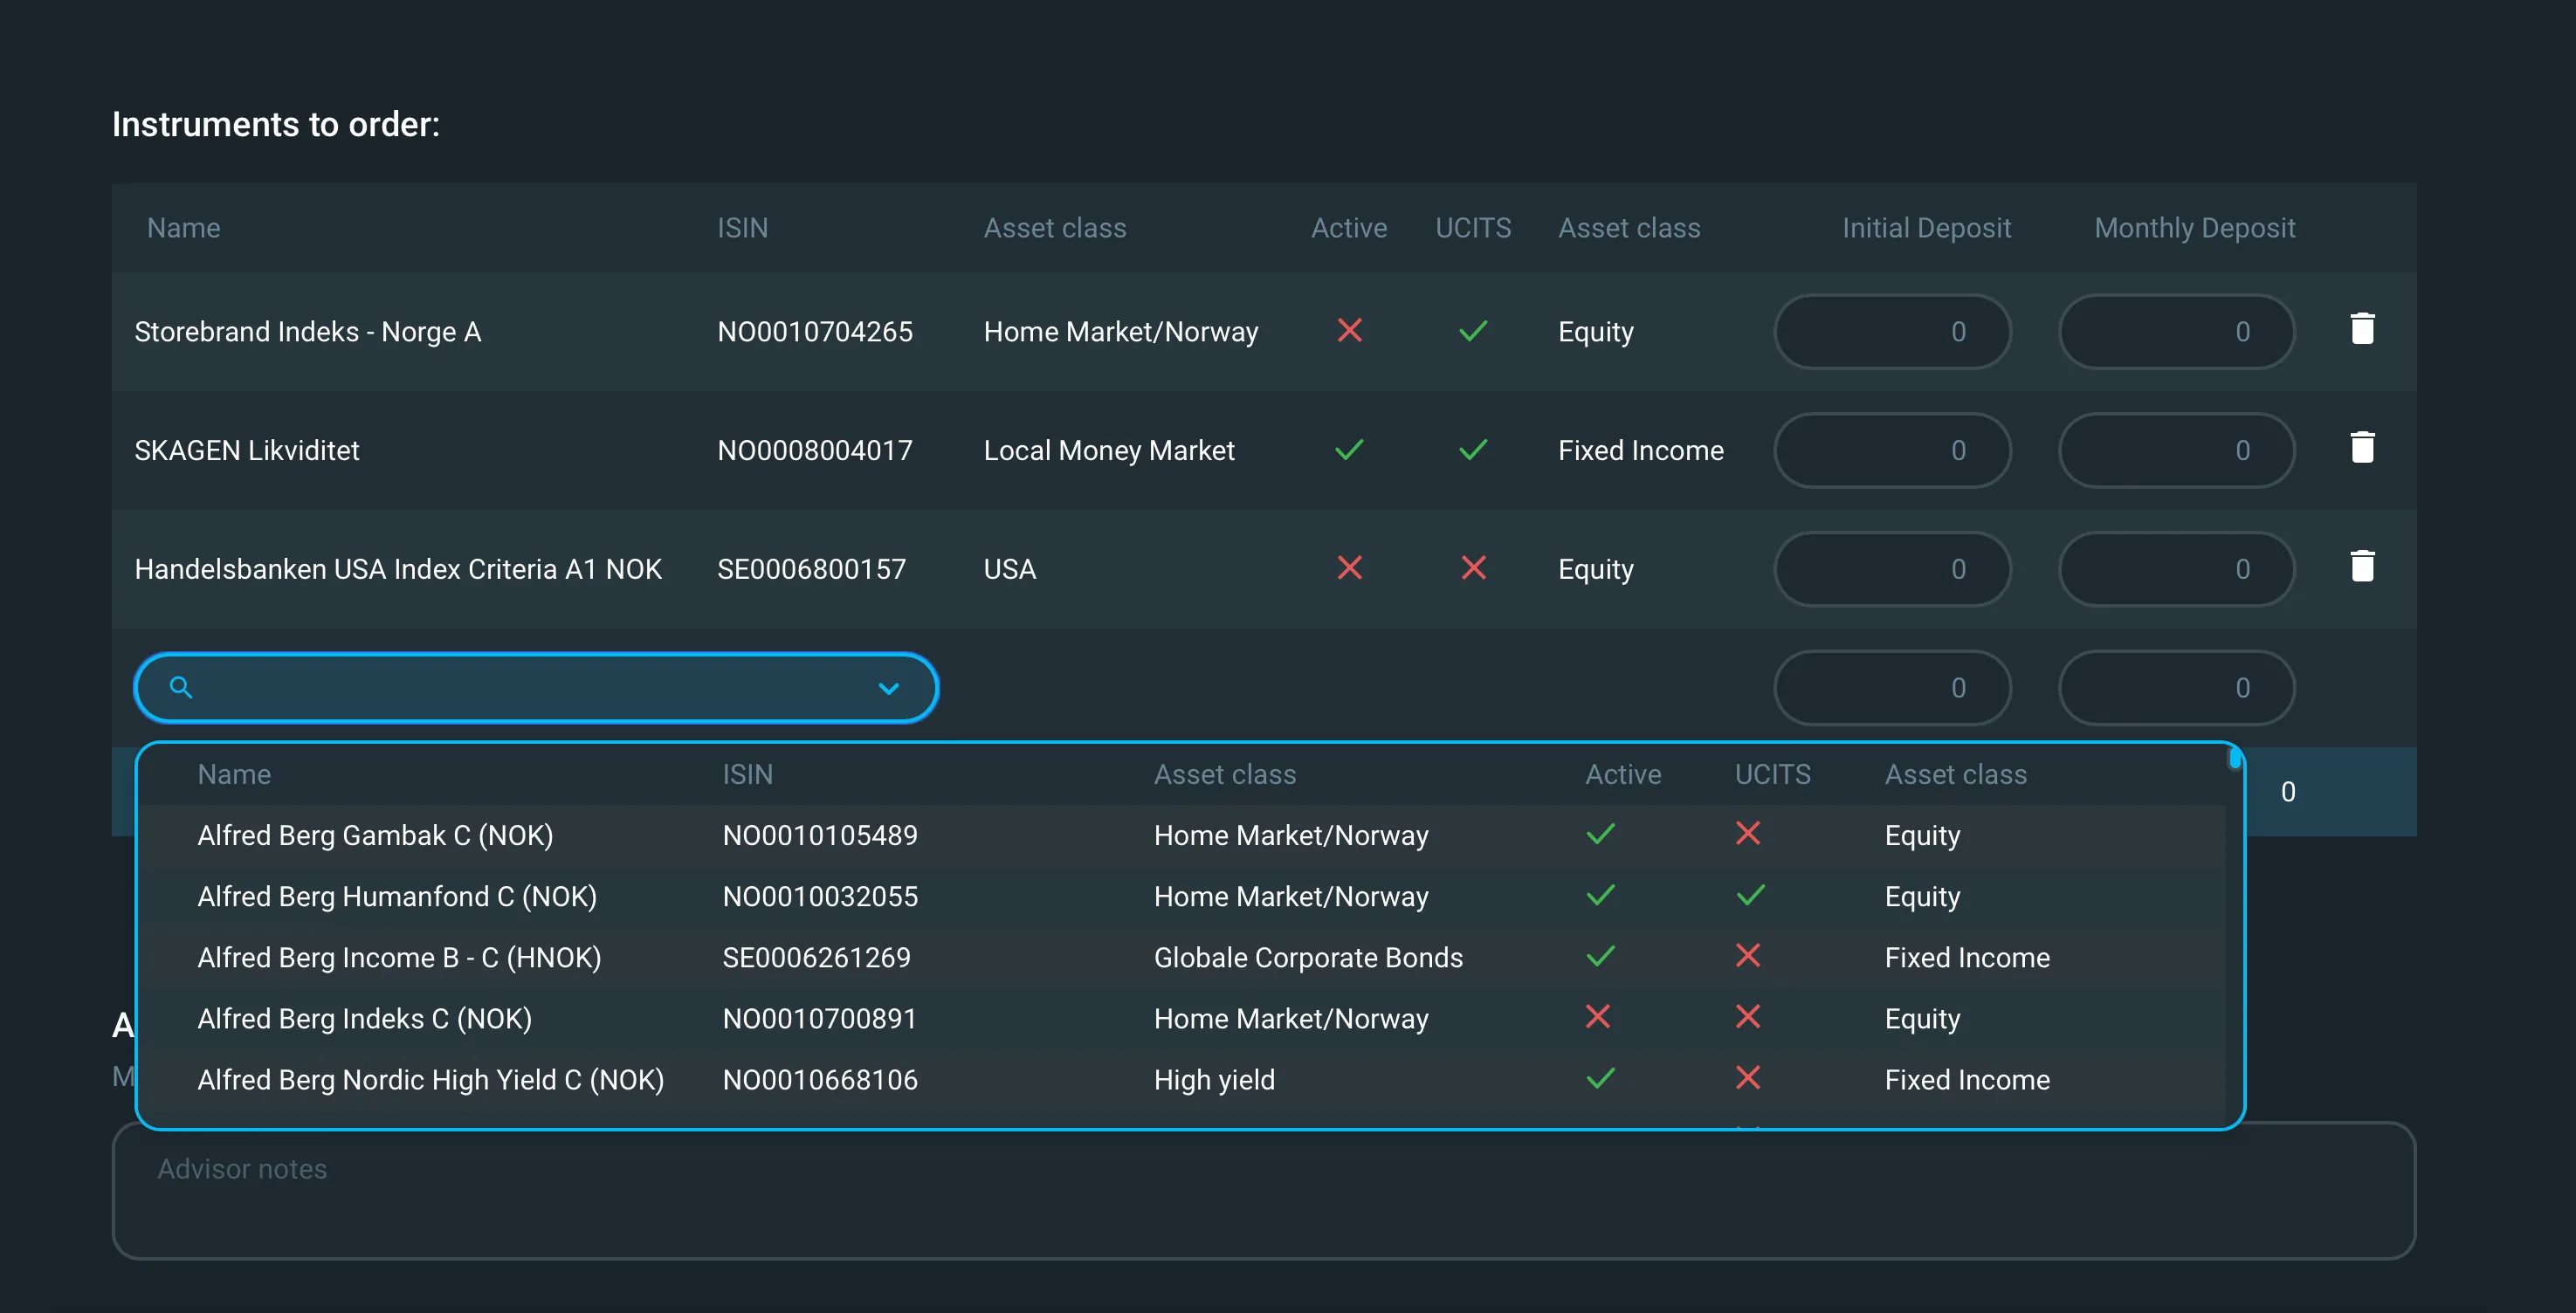Click Active checkmark for Alfred Berg Nordic High Yield
2576x1313 pixels.
pos(1600,1077)
